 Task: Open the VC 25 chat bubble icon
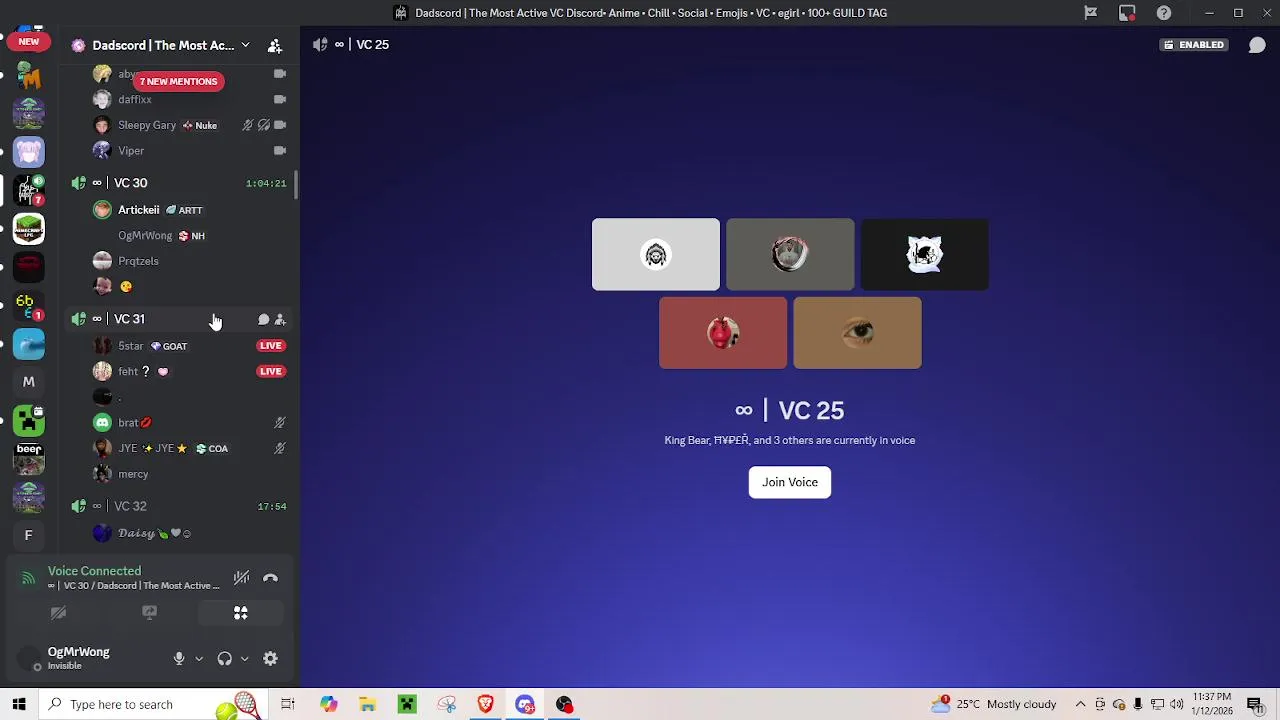click(x=1257, y=45)
